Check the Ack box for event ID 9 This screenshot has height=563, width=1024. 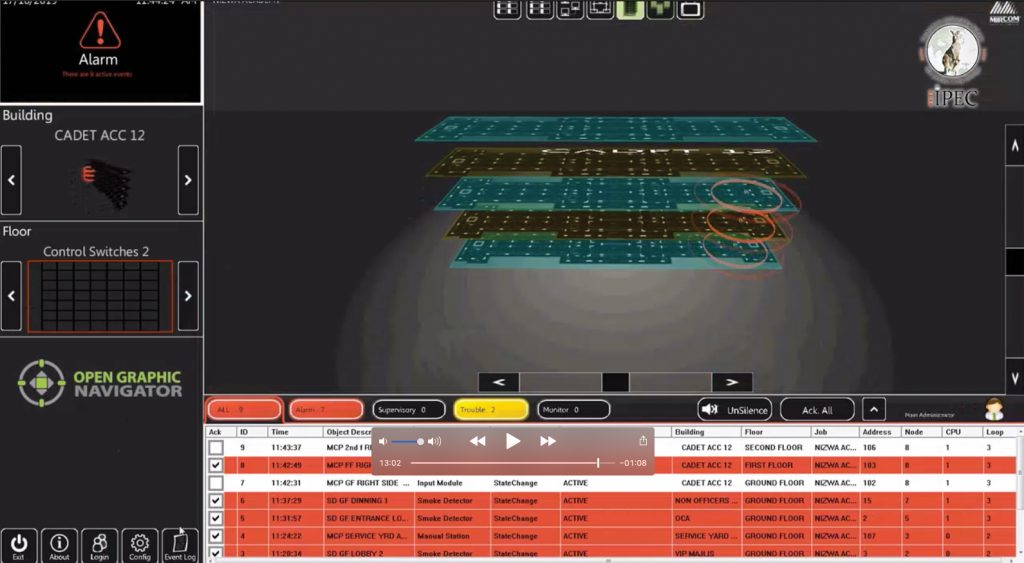pyautogui.click(x=216, y=448)
